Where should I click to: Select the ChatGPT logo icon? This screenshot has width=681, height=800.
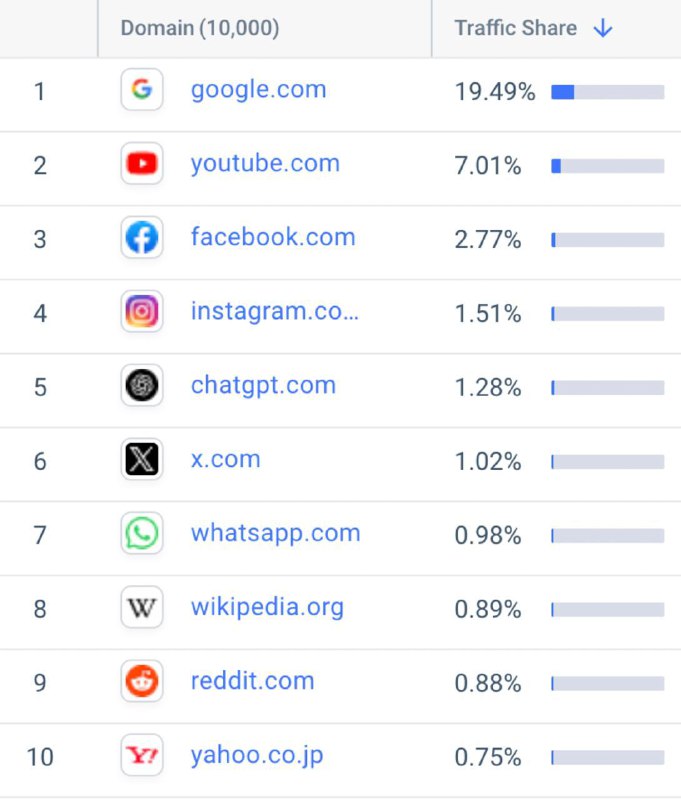[142, 385]
